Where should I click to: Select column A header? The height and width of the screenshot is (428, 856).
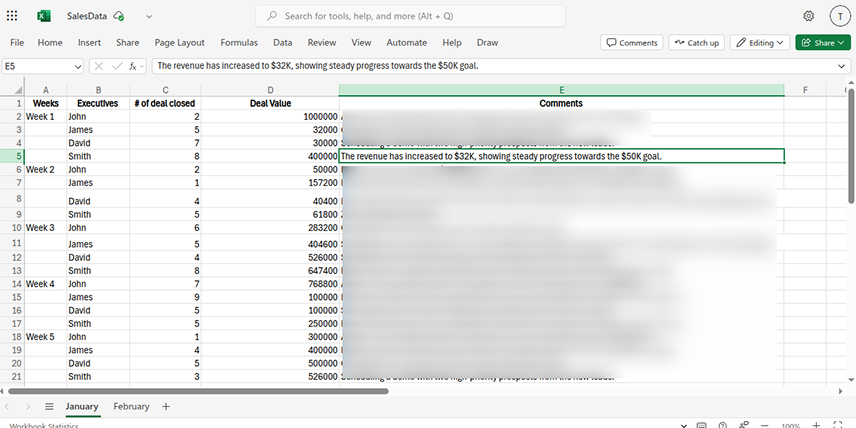(46, 90)
